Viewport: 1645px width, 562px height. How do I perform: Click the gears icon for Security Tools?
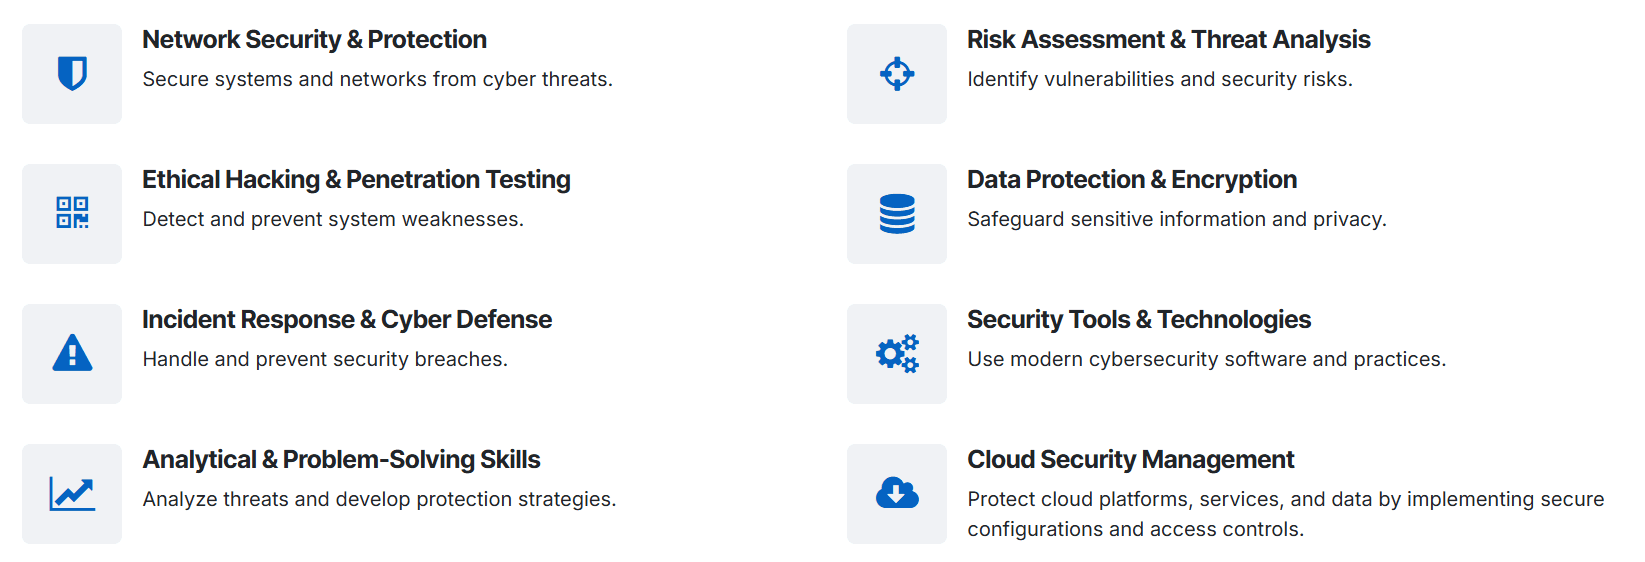897,354
